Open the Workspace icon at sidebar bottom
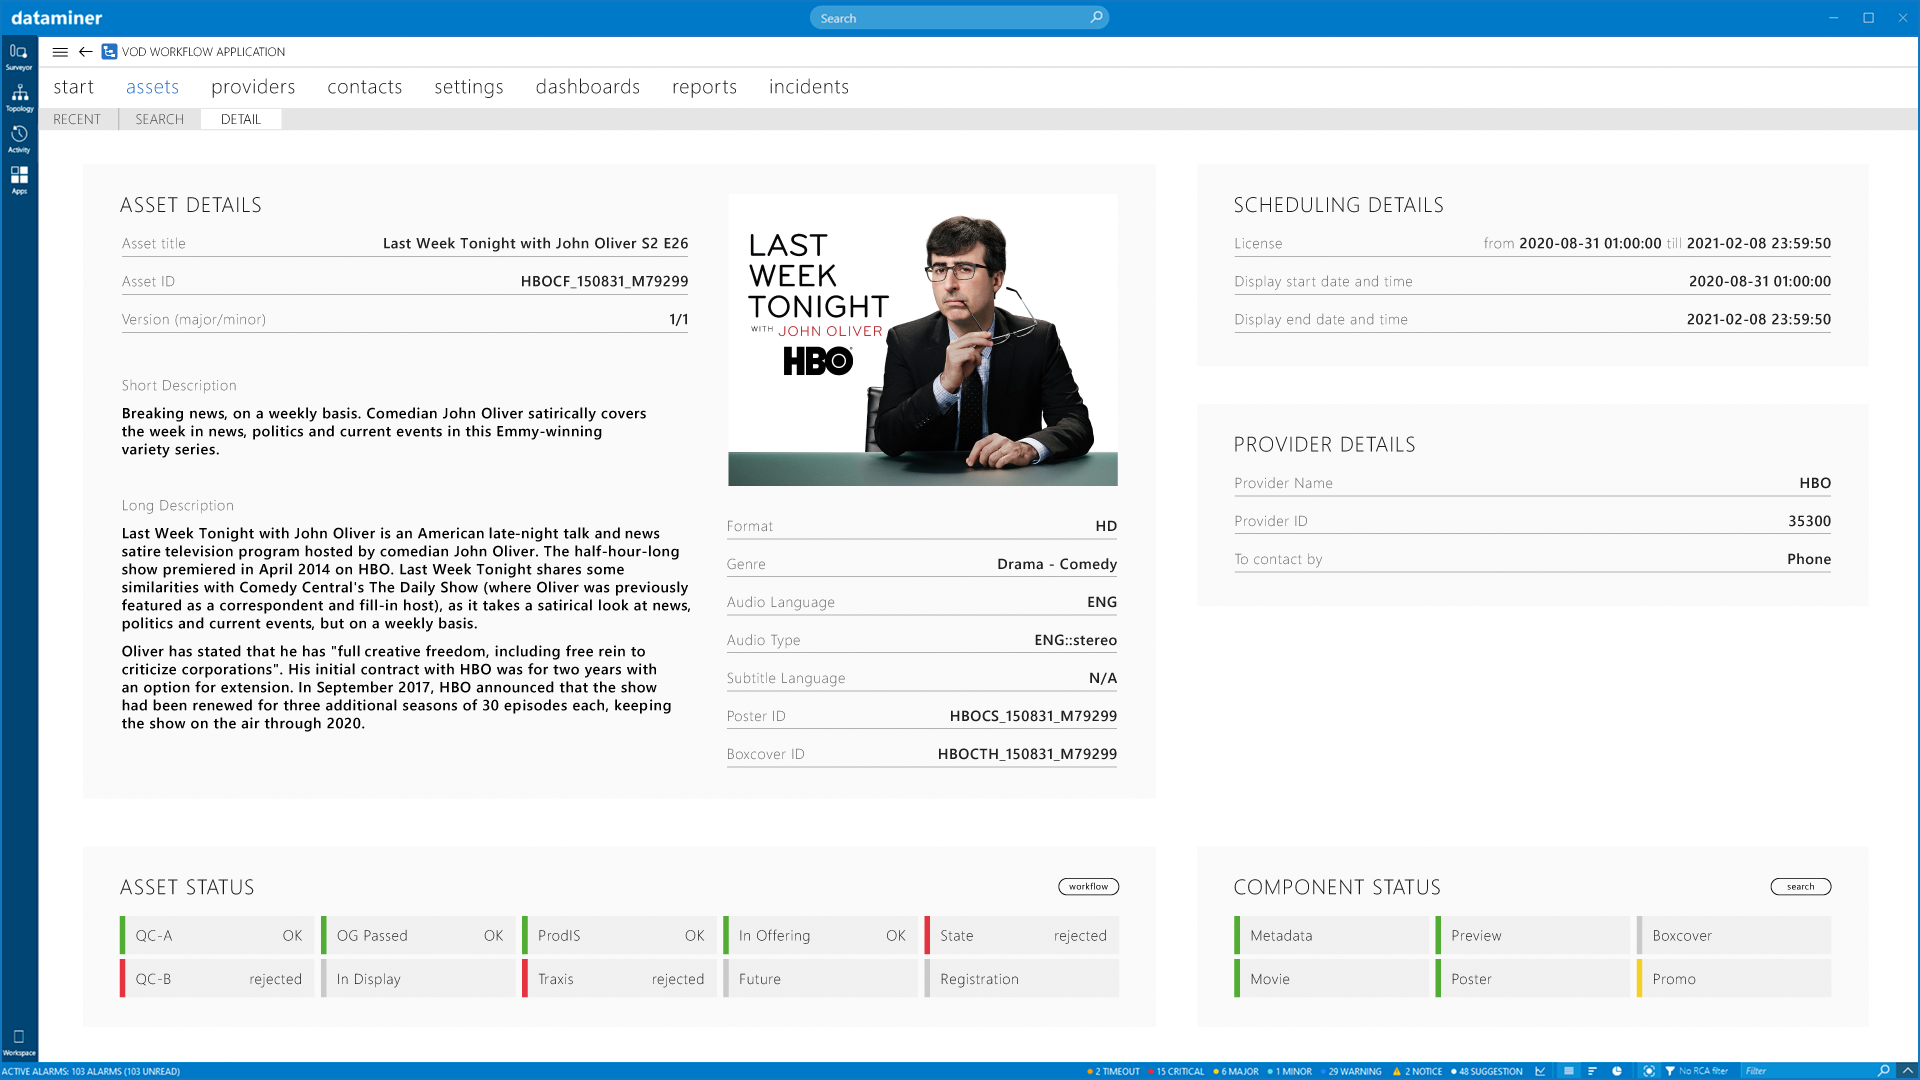This screenshot has height=1080, width=1920. tap(19, 1041)
